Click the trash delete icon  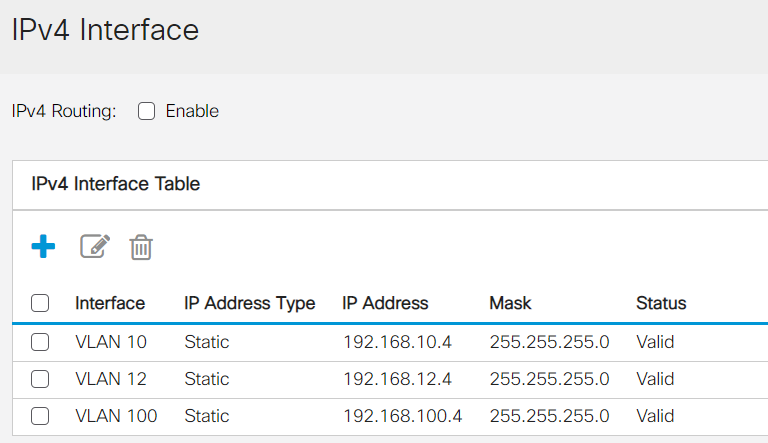tap(141, 247)
